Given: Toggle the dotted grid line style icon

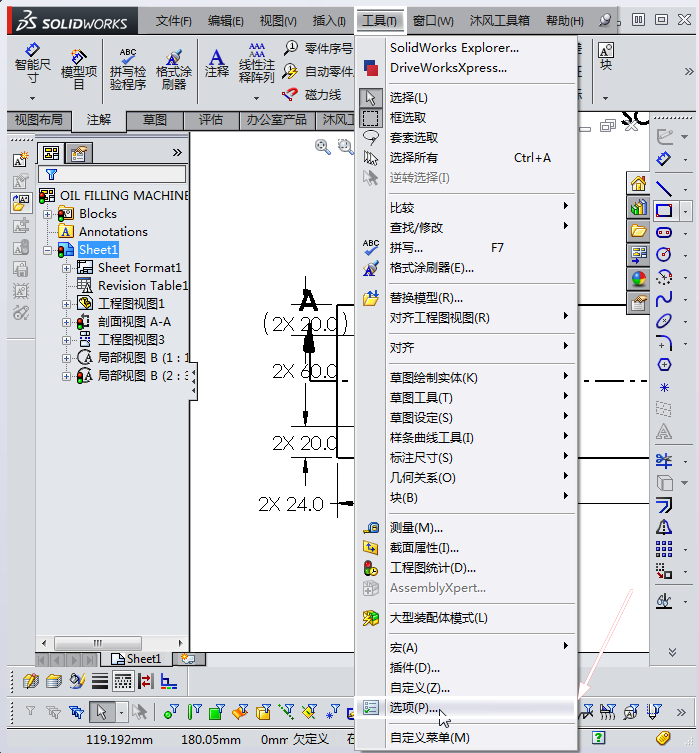Looking at the screenshot, I should pyautogui.click(x=123, y=681).
